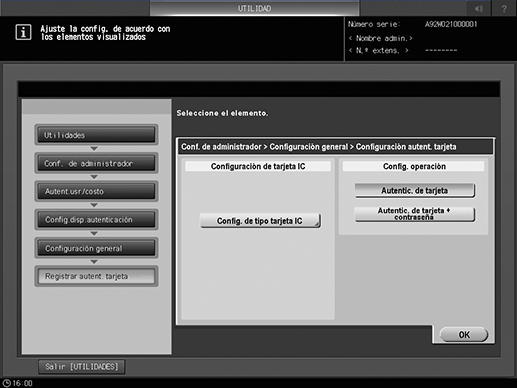Click the Config. operación header

pyautogui.click(x=414, y=166)
